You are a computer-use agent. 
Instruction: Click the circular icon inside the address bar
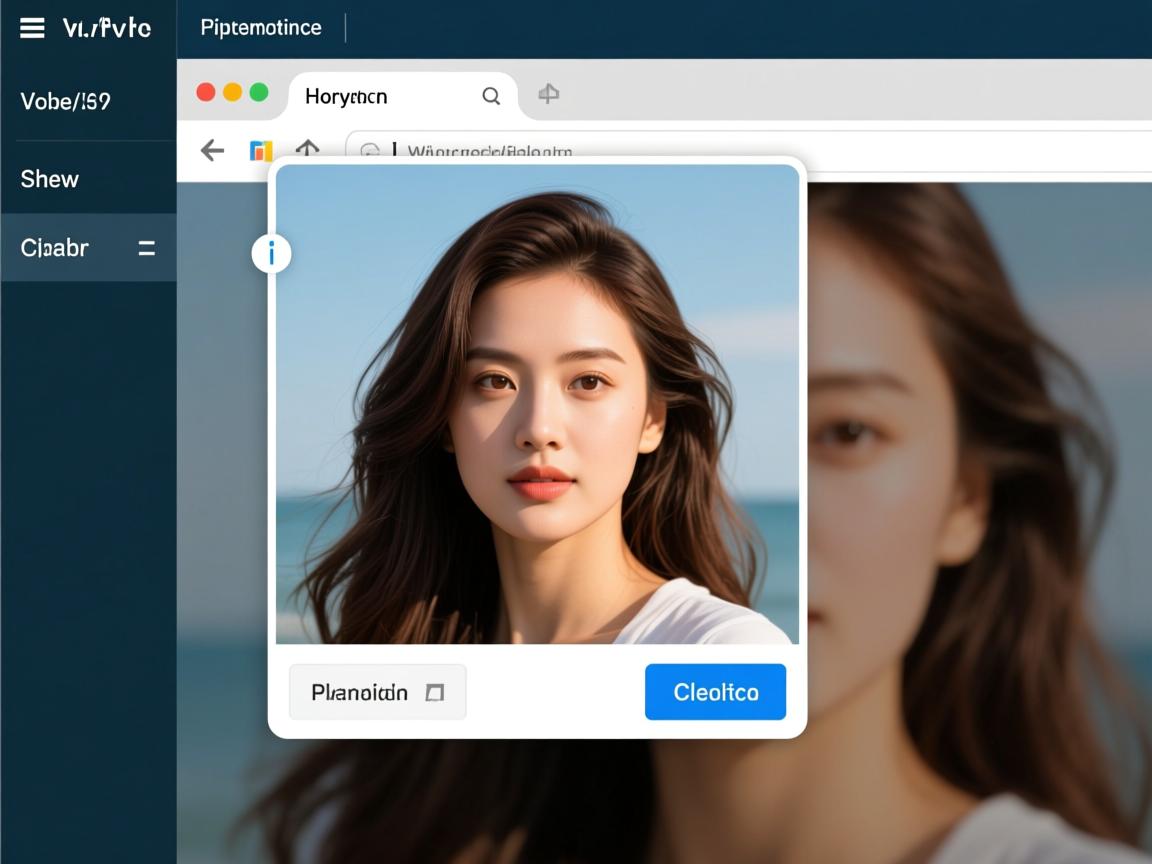point(370,151)
